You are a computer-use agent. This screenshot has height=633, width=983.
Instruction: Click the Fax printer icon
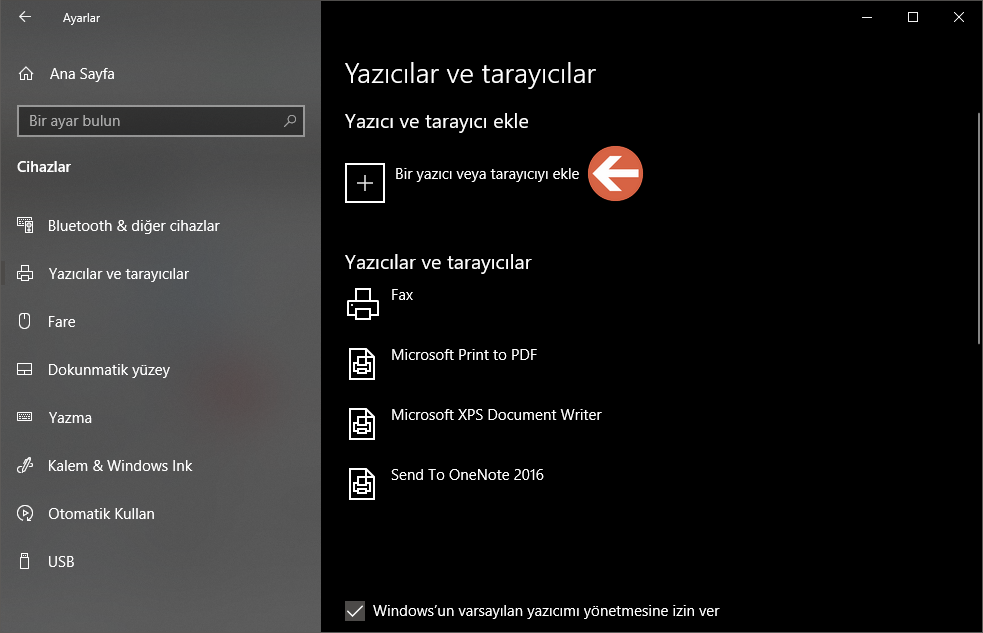coord(362,303)
